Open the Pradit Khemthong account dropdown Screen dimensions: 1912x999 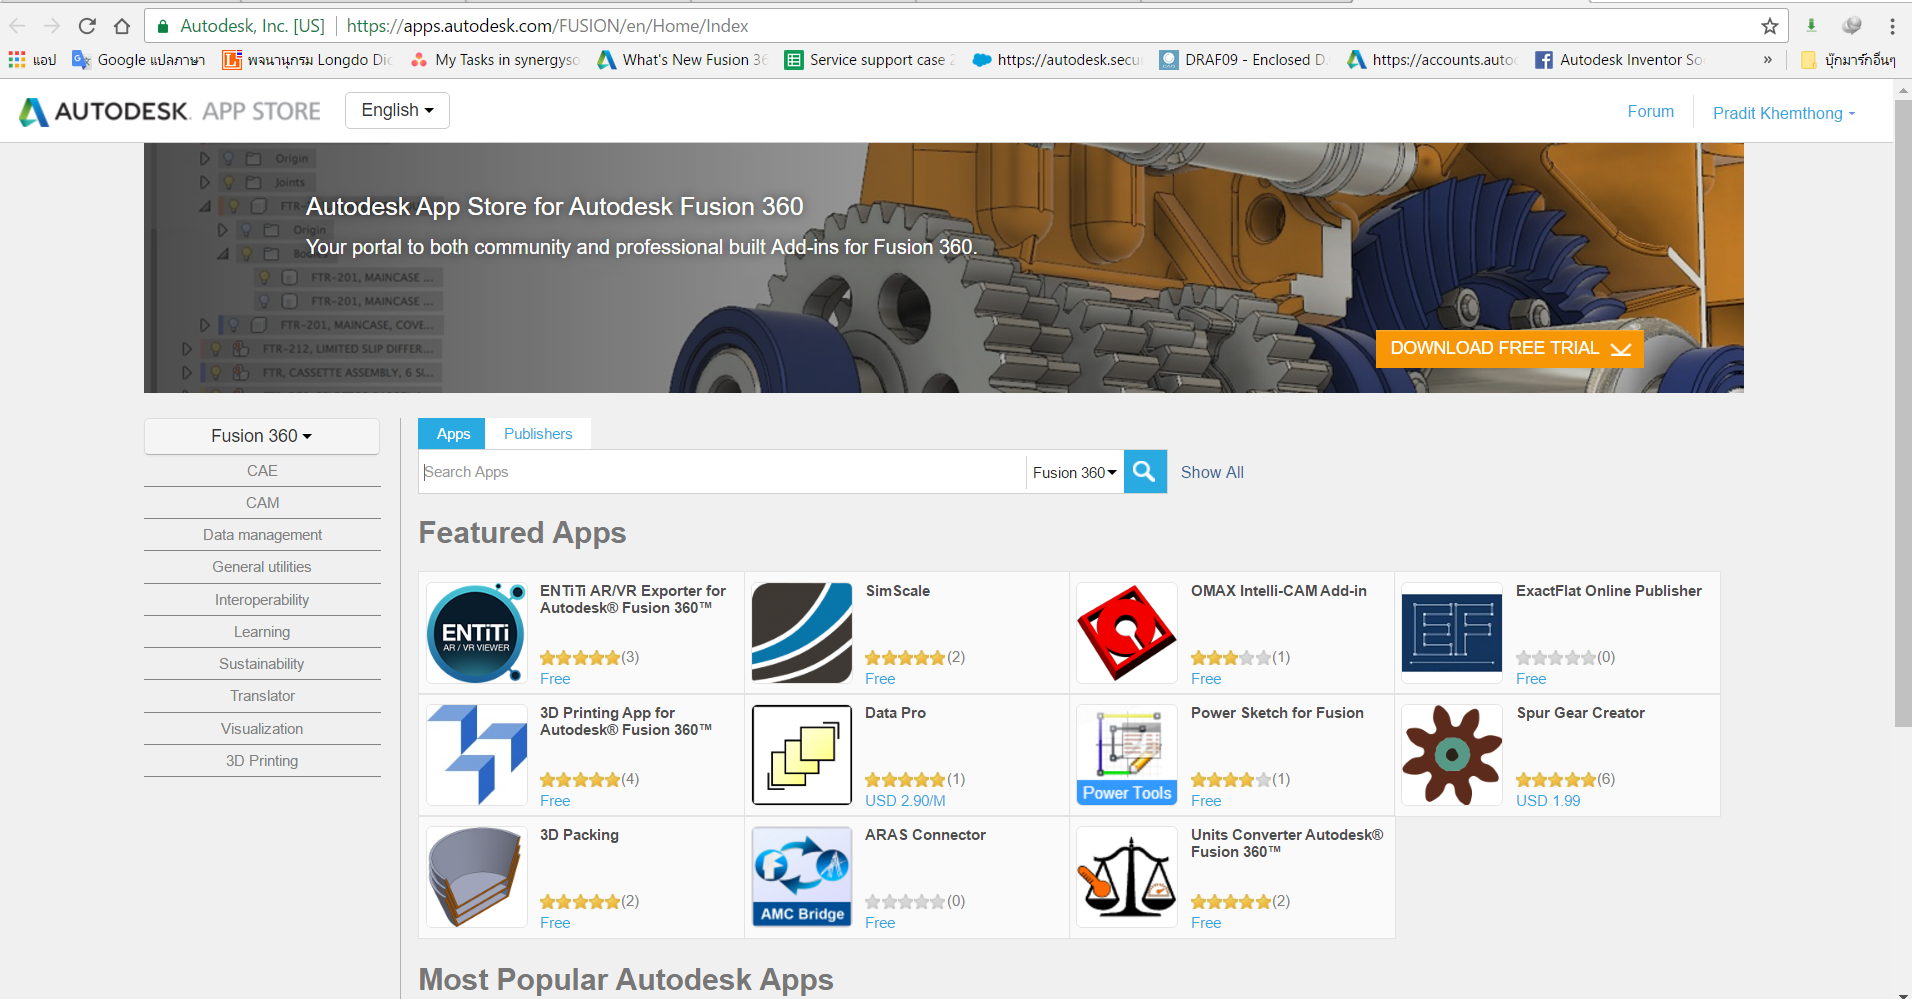pos(1783,113)
